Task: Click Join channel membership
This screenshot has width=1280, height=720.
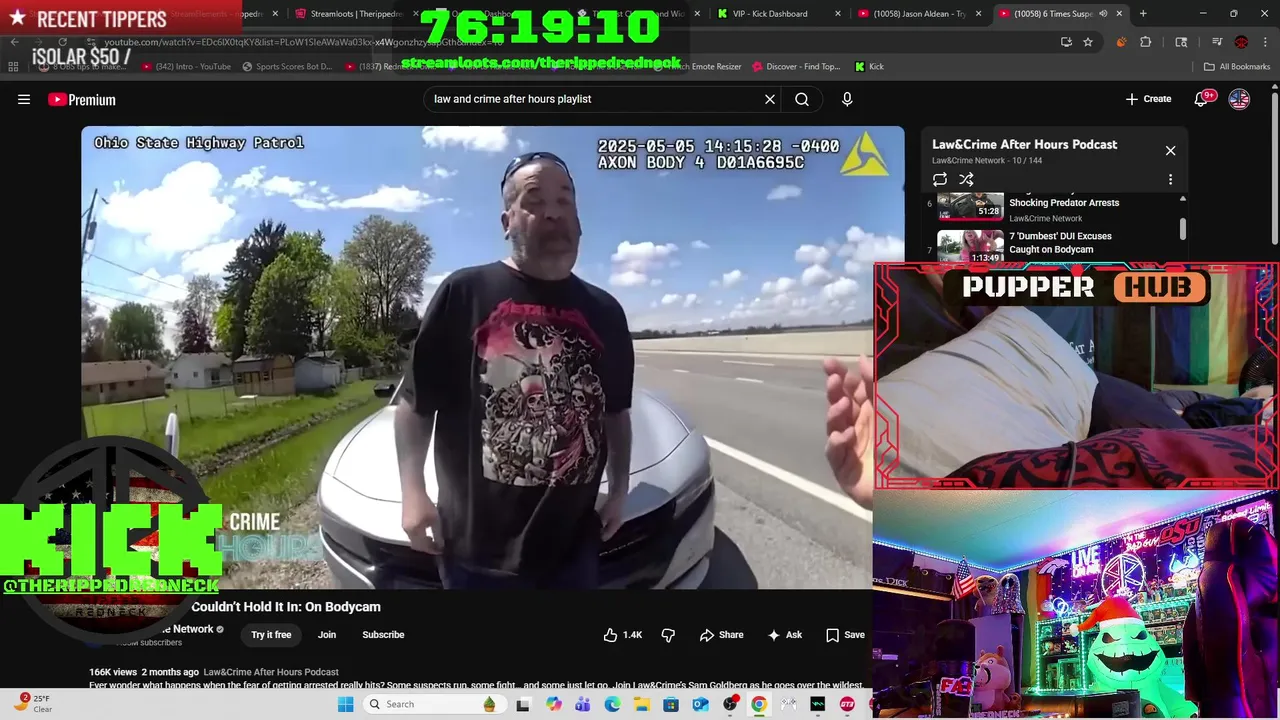Action: tap(327, 635)
